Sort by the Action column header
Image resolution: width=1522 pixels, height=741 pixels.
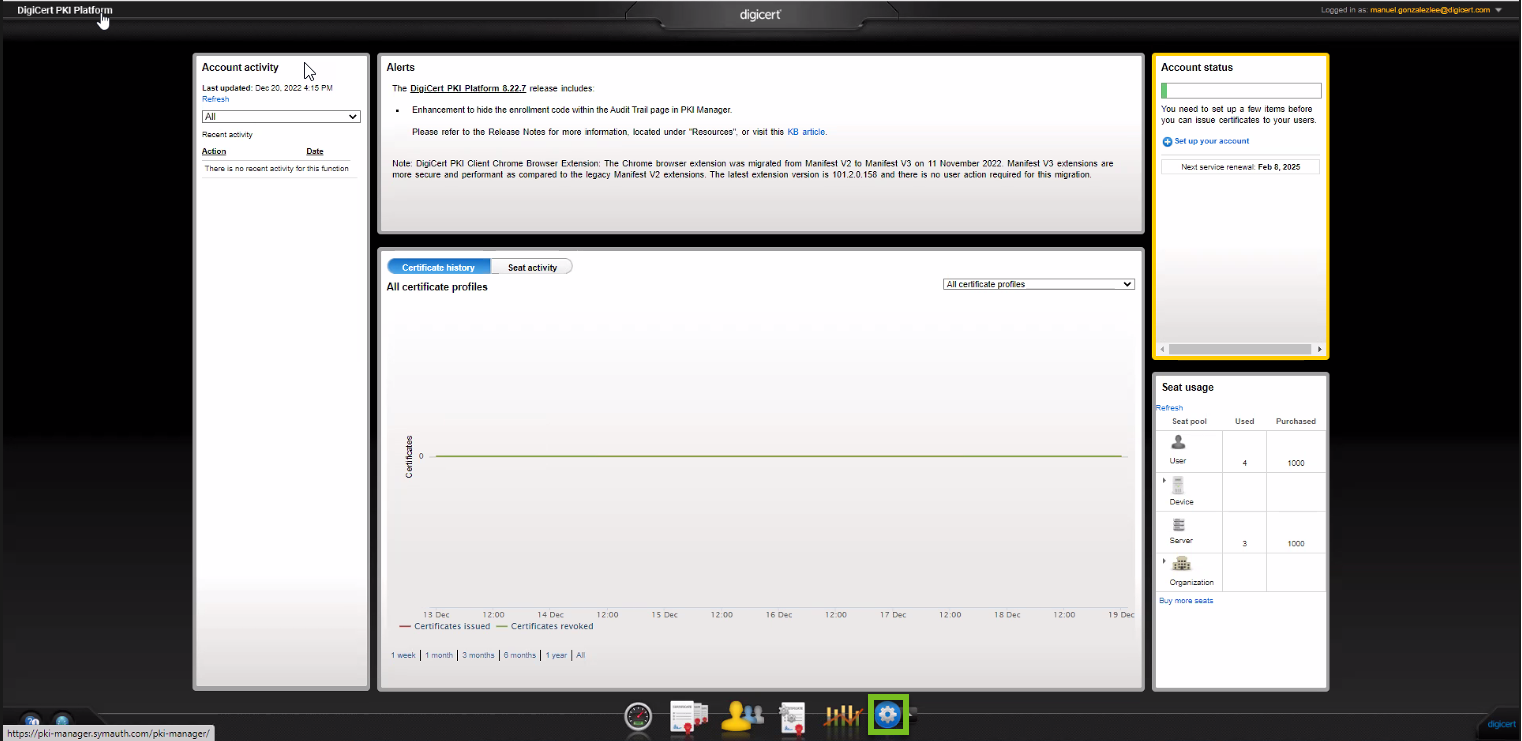(214, 152)
